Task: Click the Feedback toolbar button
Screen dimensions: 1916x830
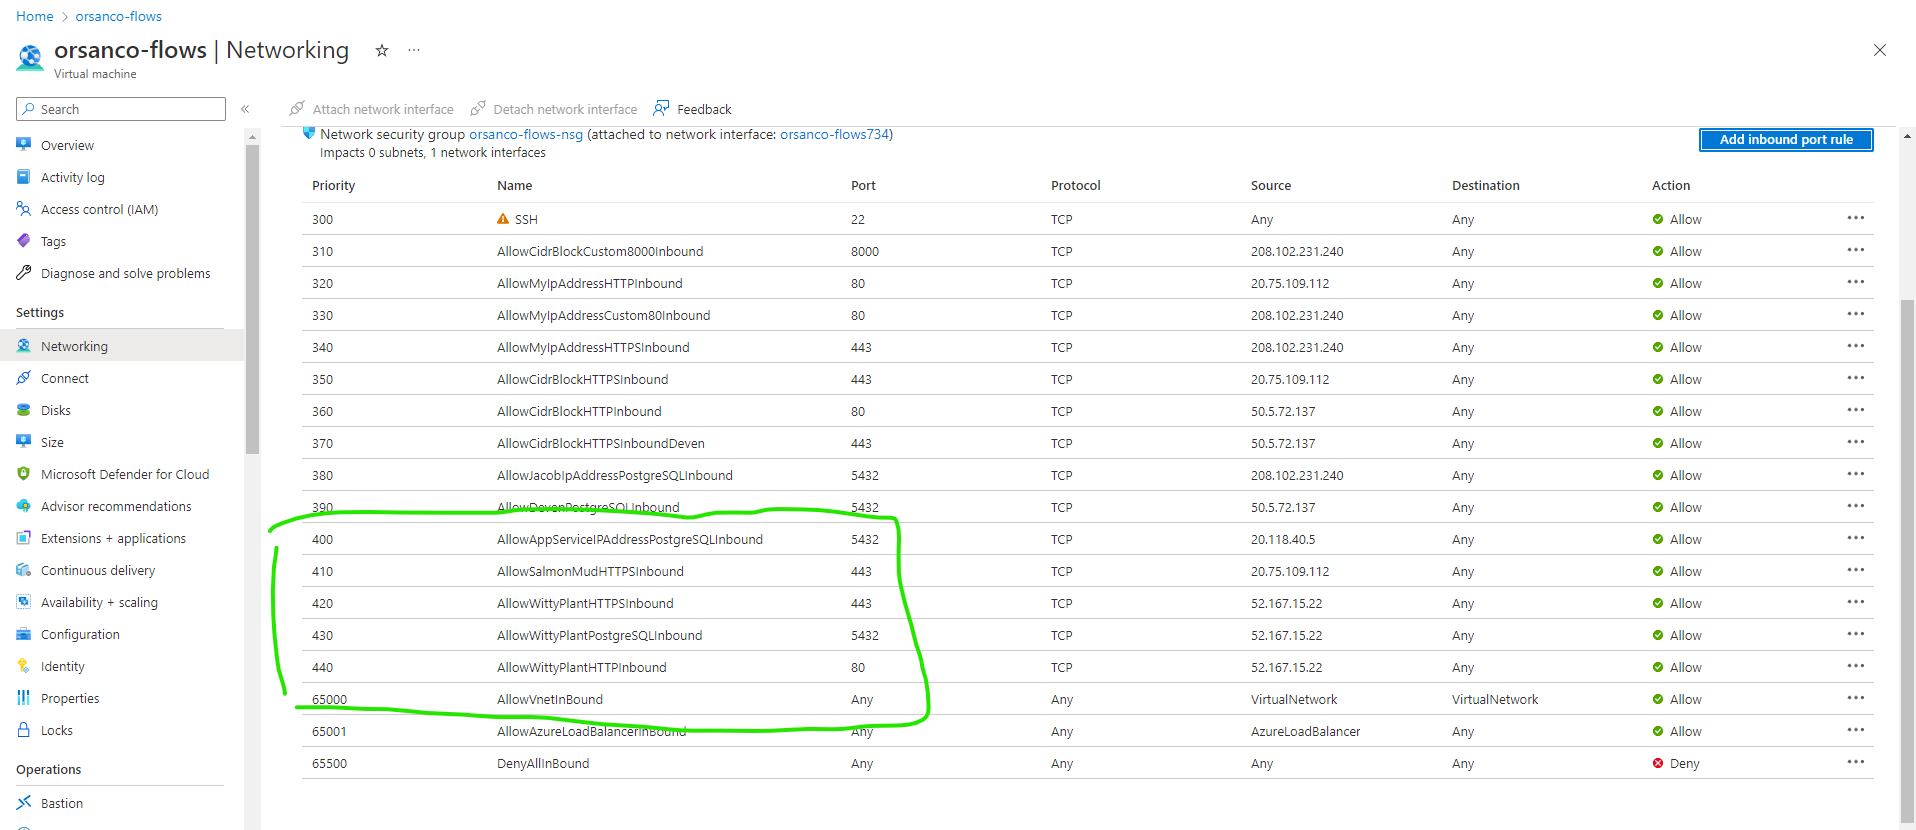Action: 692,109
